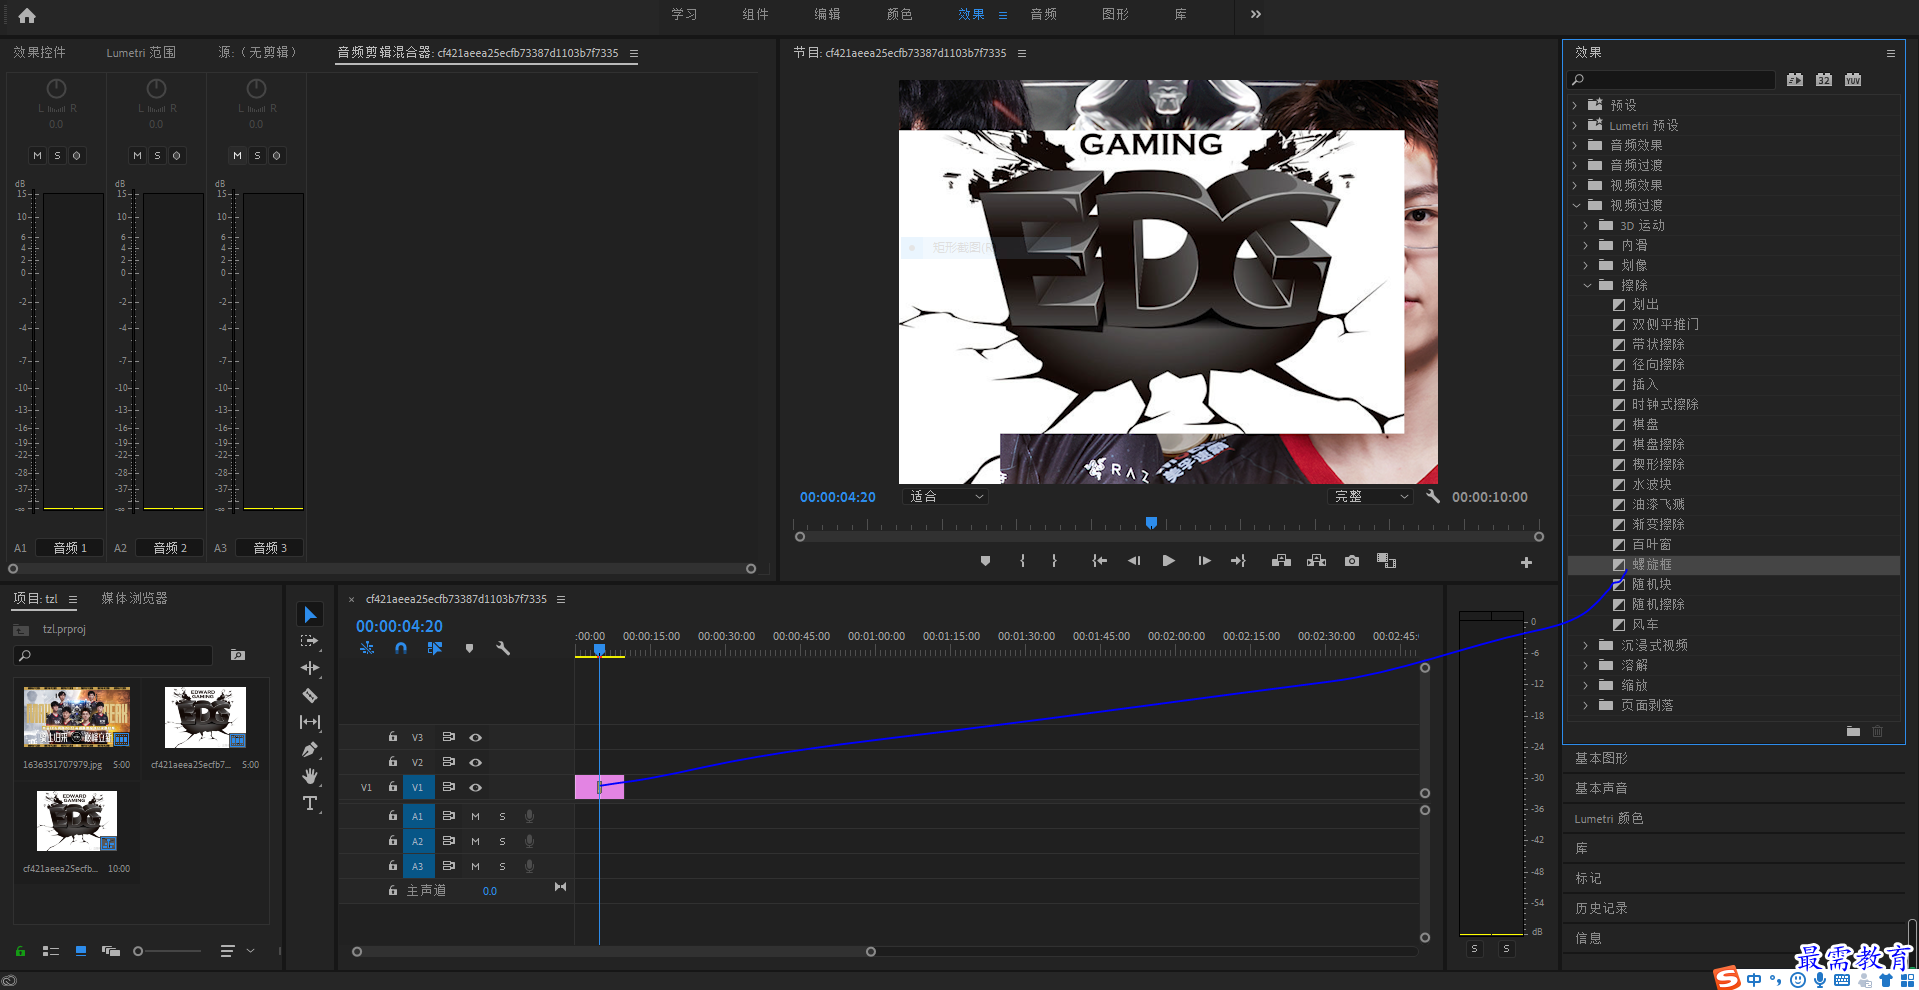The image size is (1919, 990).
Task: Open the button editor plus icon
Action: 1526,563
